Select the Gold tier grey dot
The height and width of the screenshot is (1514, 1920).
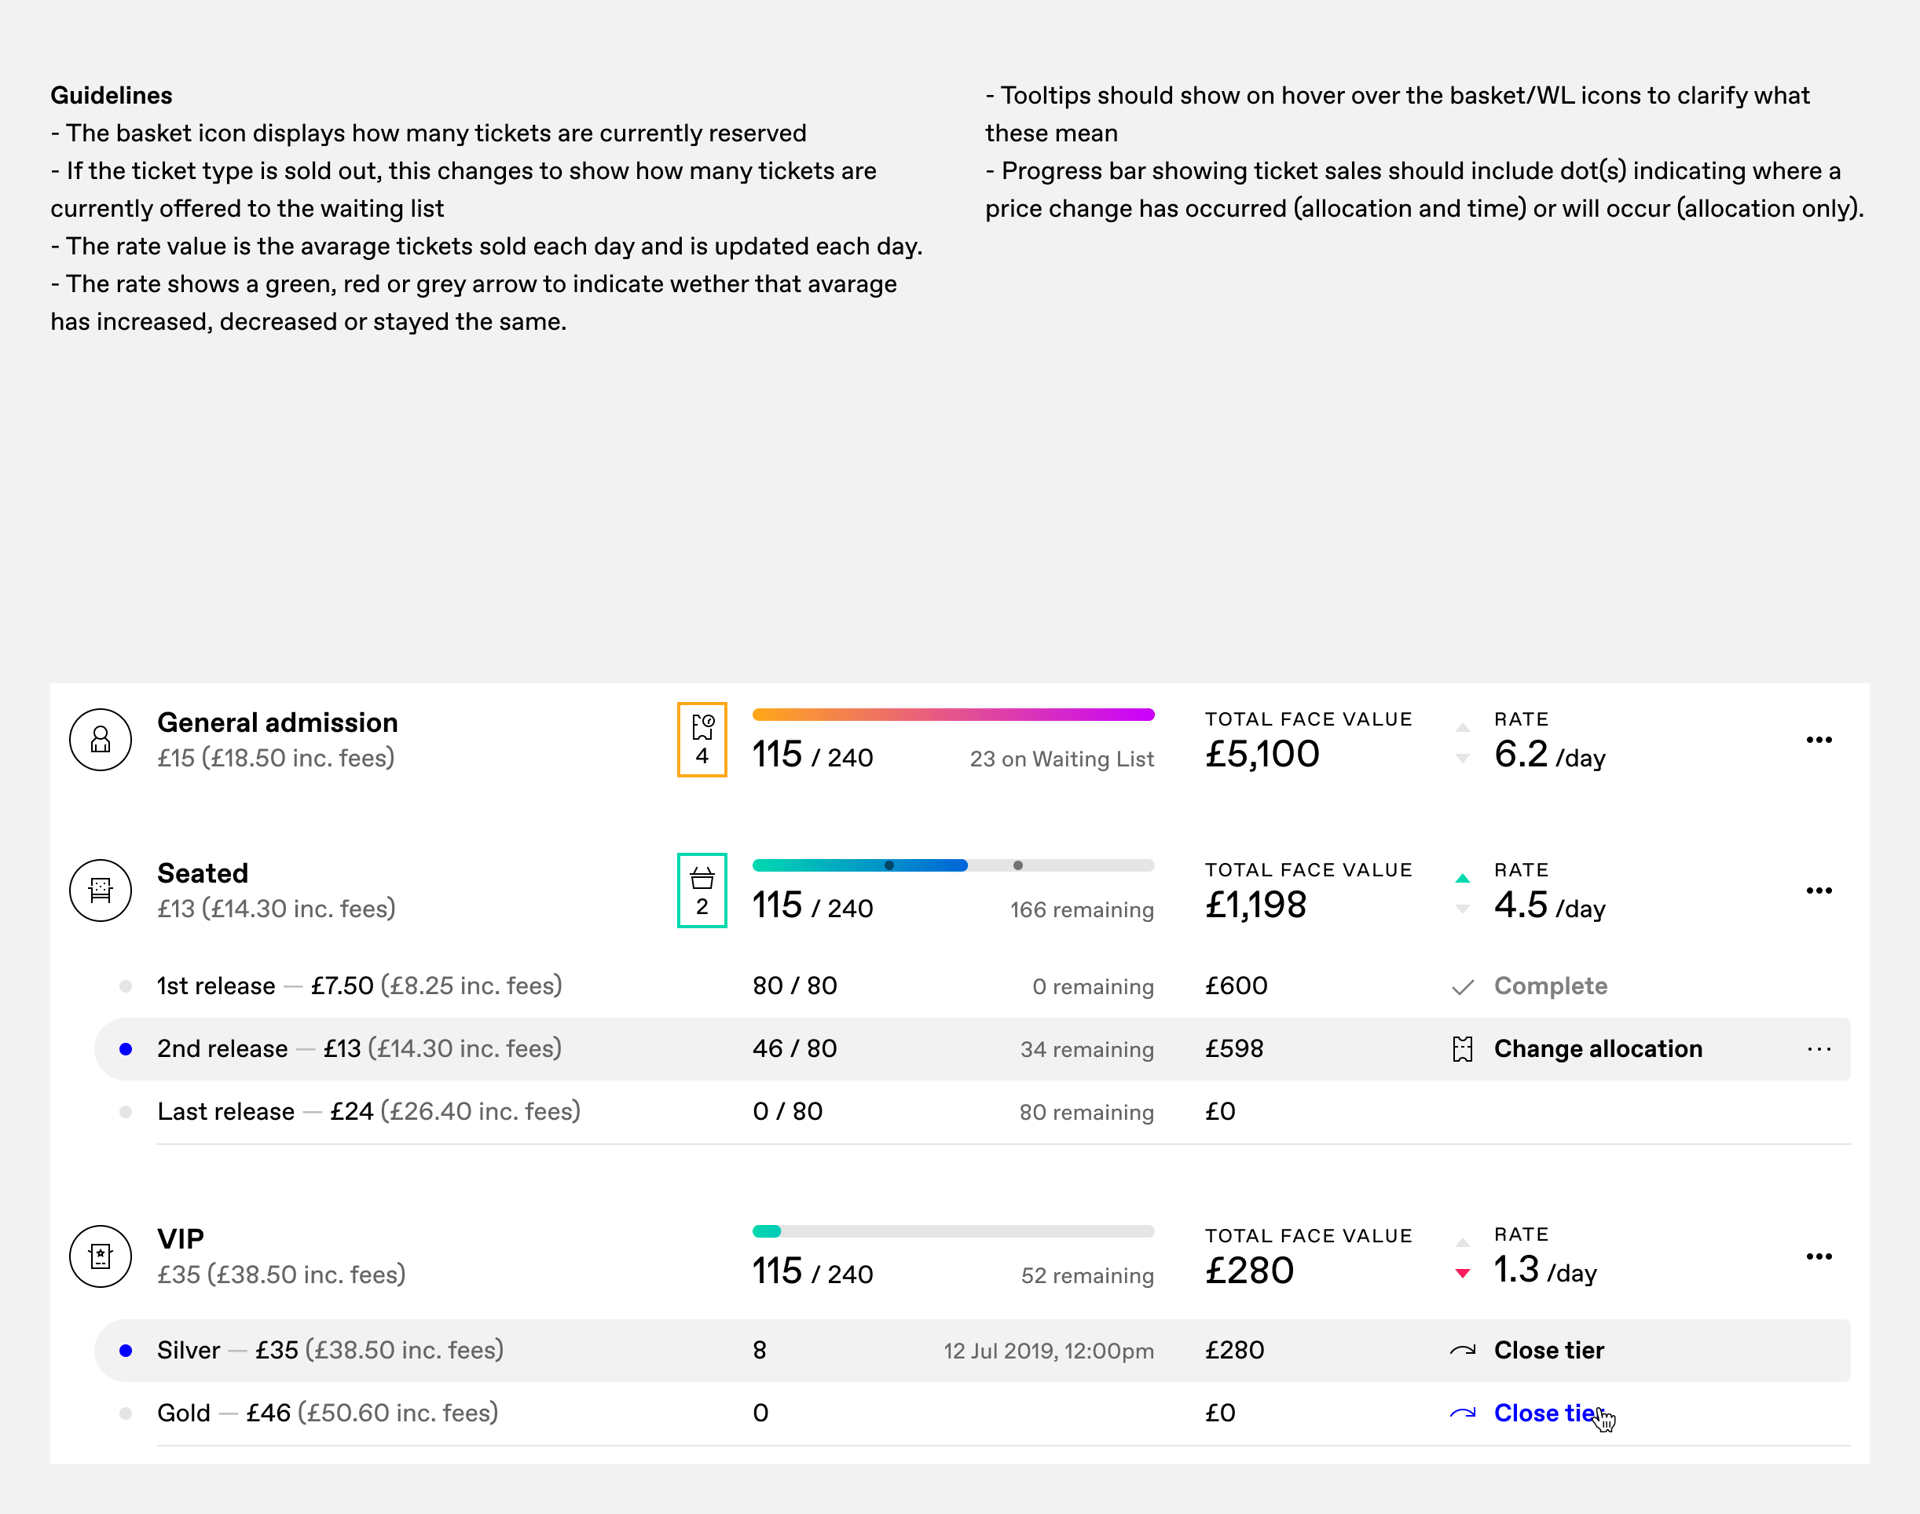click(126, 1413)
